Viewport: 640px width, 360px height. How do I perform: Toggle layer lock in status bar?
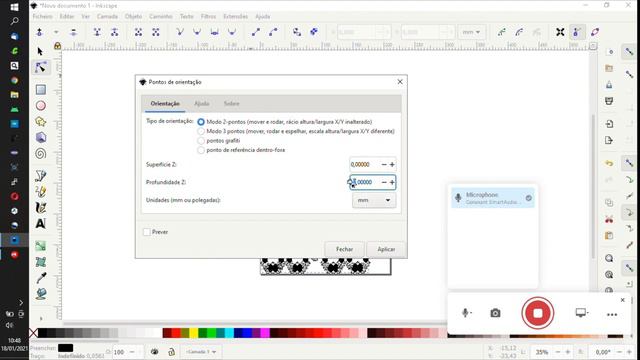172,351
